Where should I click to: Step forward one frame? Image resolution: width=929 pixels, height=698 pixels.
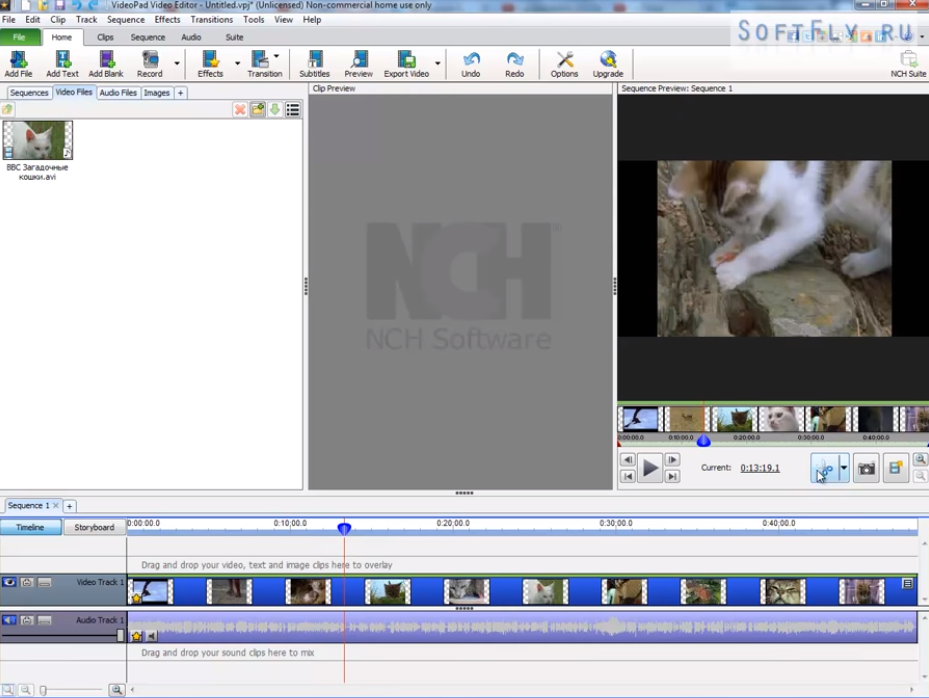tap(672, 460)
